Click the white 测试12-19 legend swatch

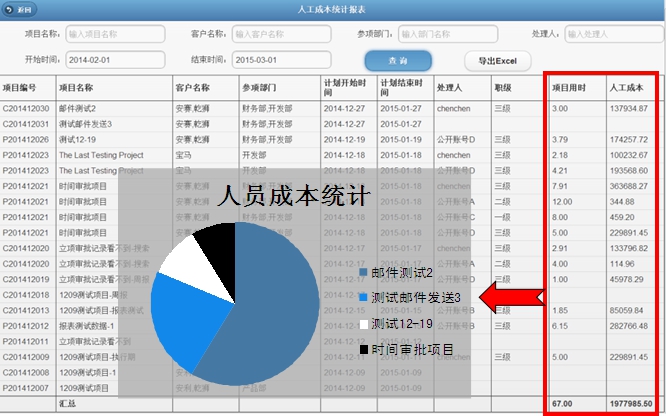364,324
